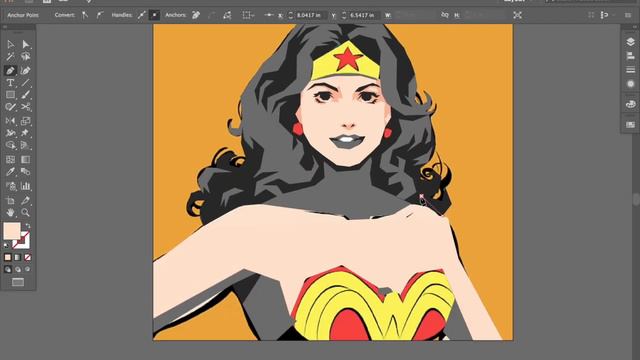
Task: Convert anchor points to smooth
Action: click(x=100, y=15)
